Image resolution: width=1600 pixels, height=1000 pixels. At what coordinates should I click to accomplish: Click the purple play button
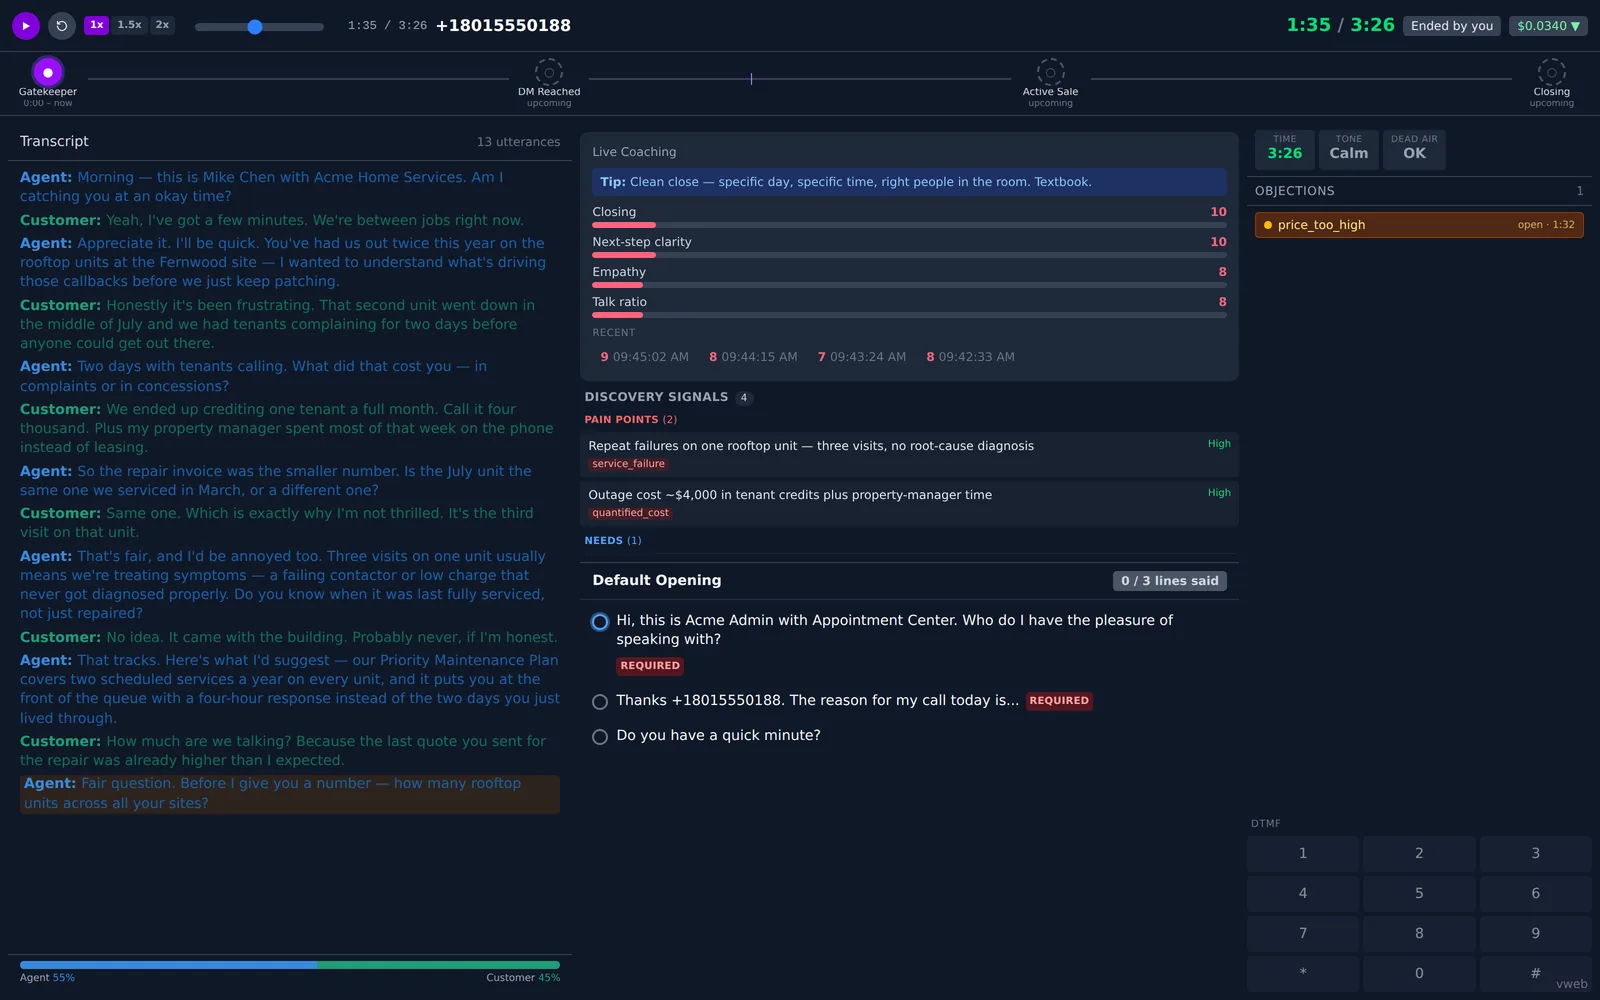coord(26,26)
